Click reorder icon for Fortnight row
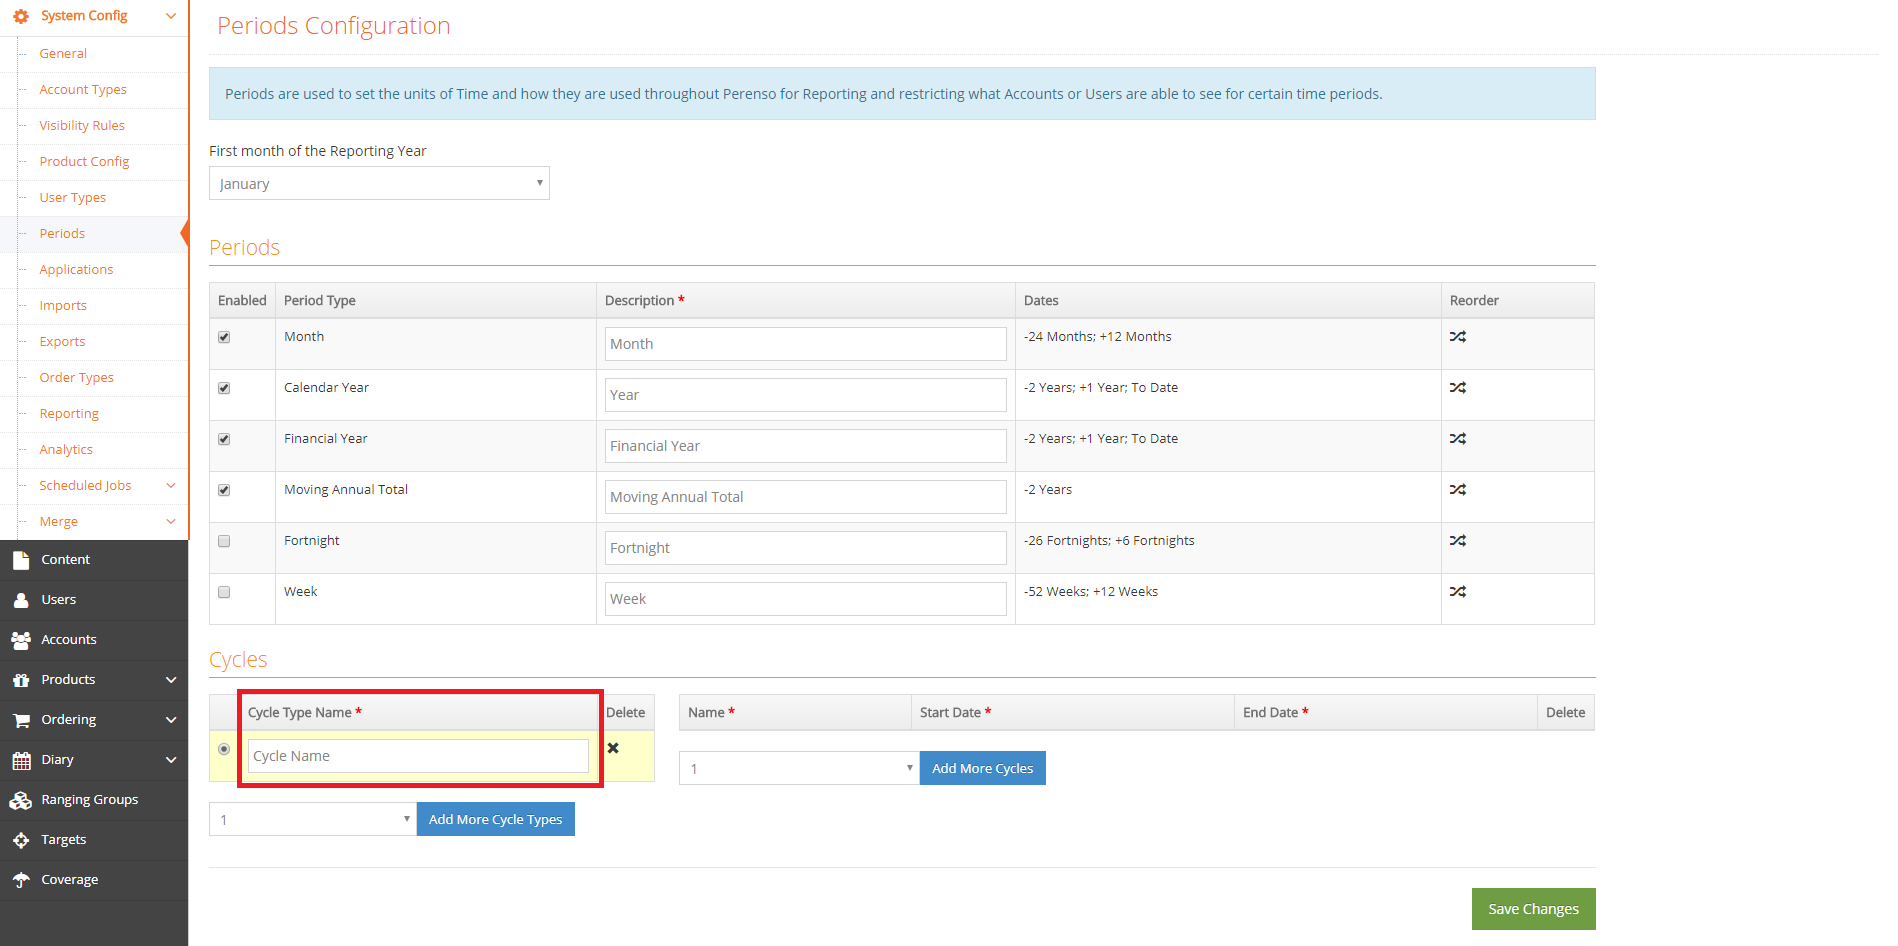The image size is (1898, 946). coord(1458,541)
